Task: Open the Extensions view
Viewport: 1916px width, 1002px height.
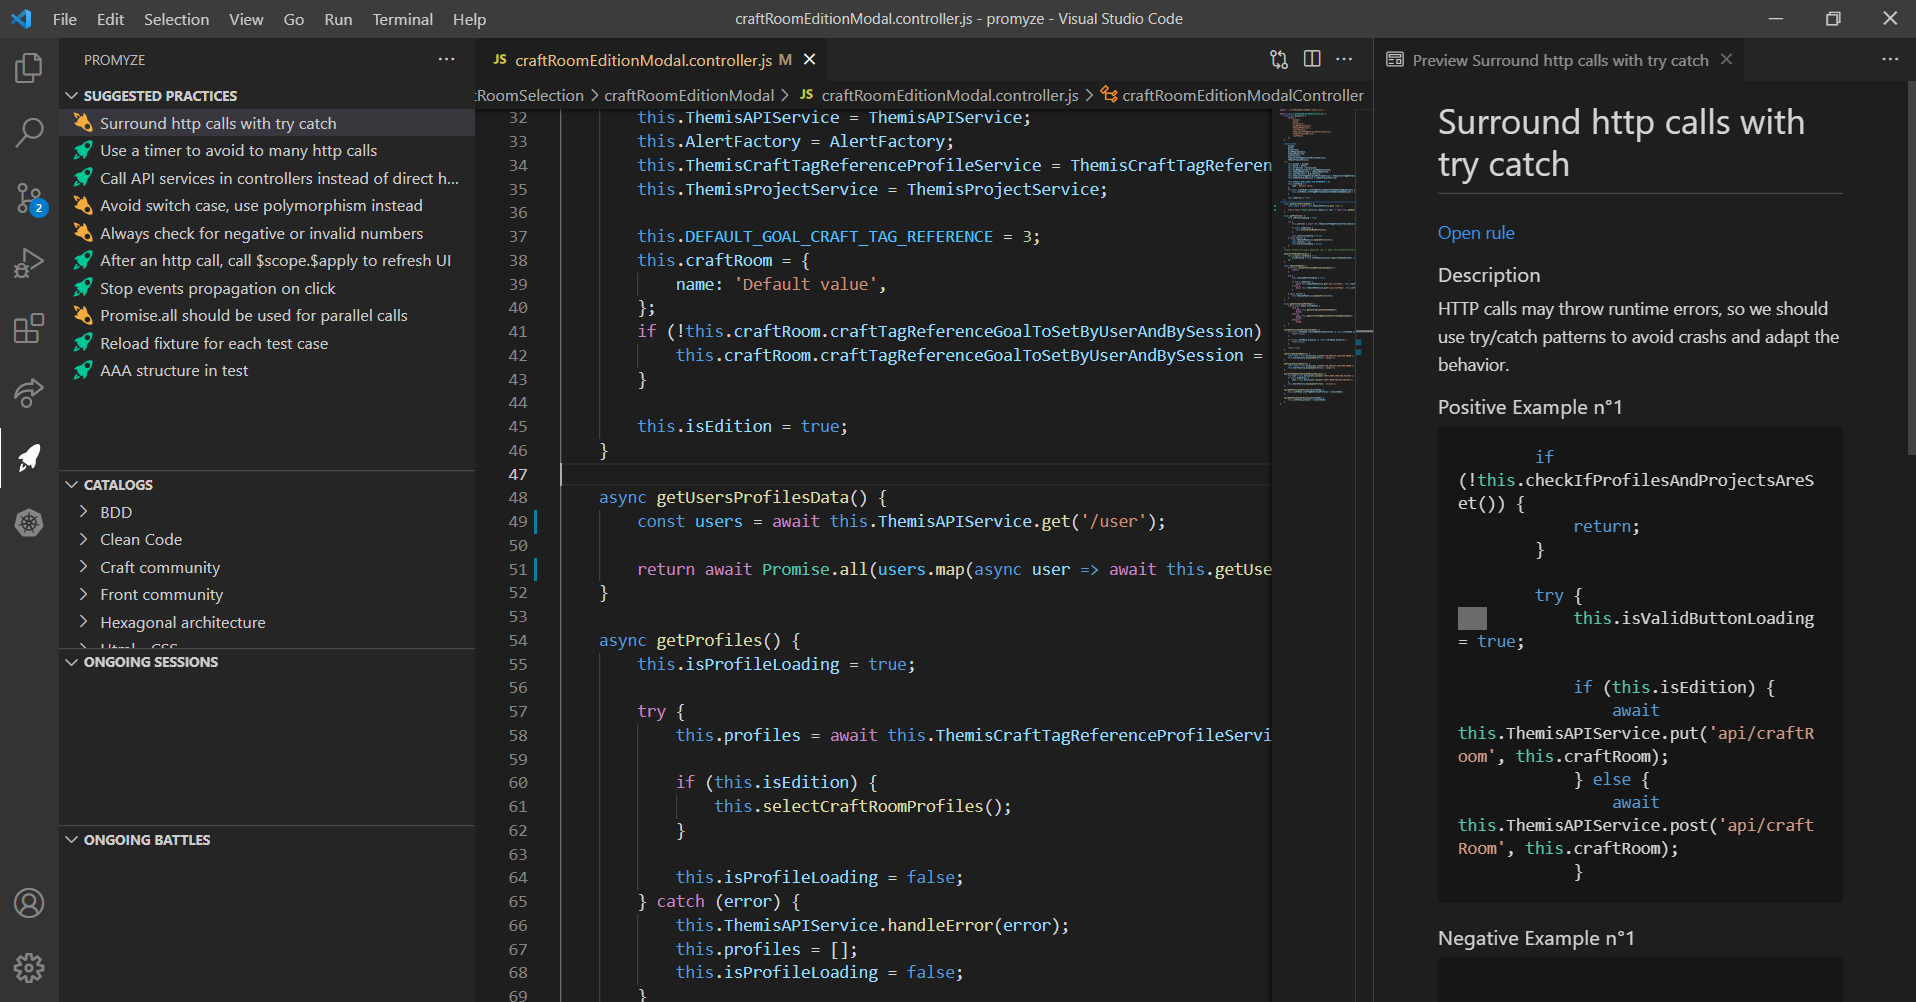Action: click(29, 328)
